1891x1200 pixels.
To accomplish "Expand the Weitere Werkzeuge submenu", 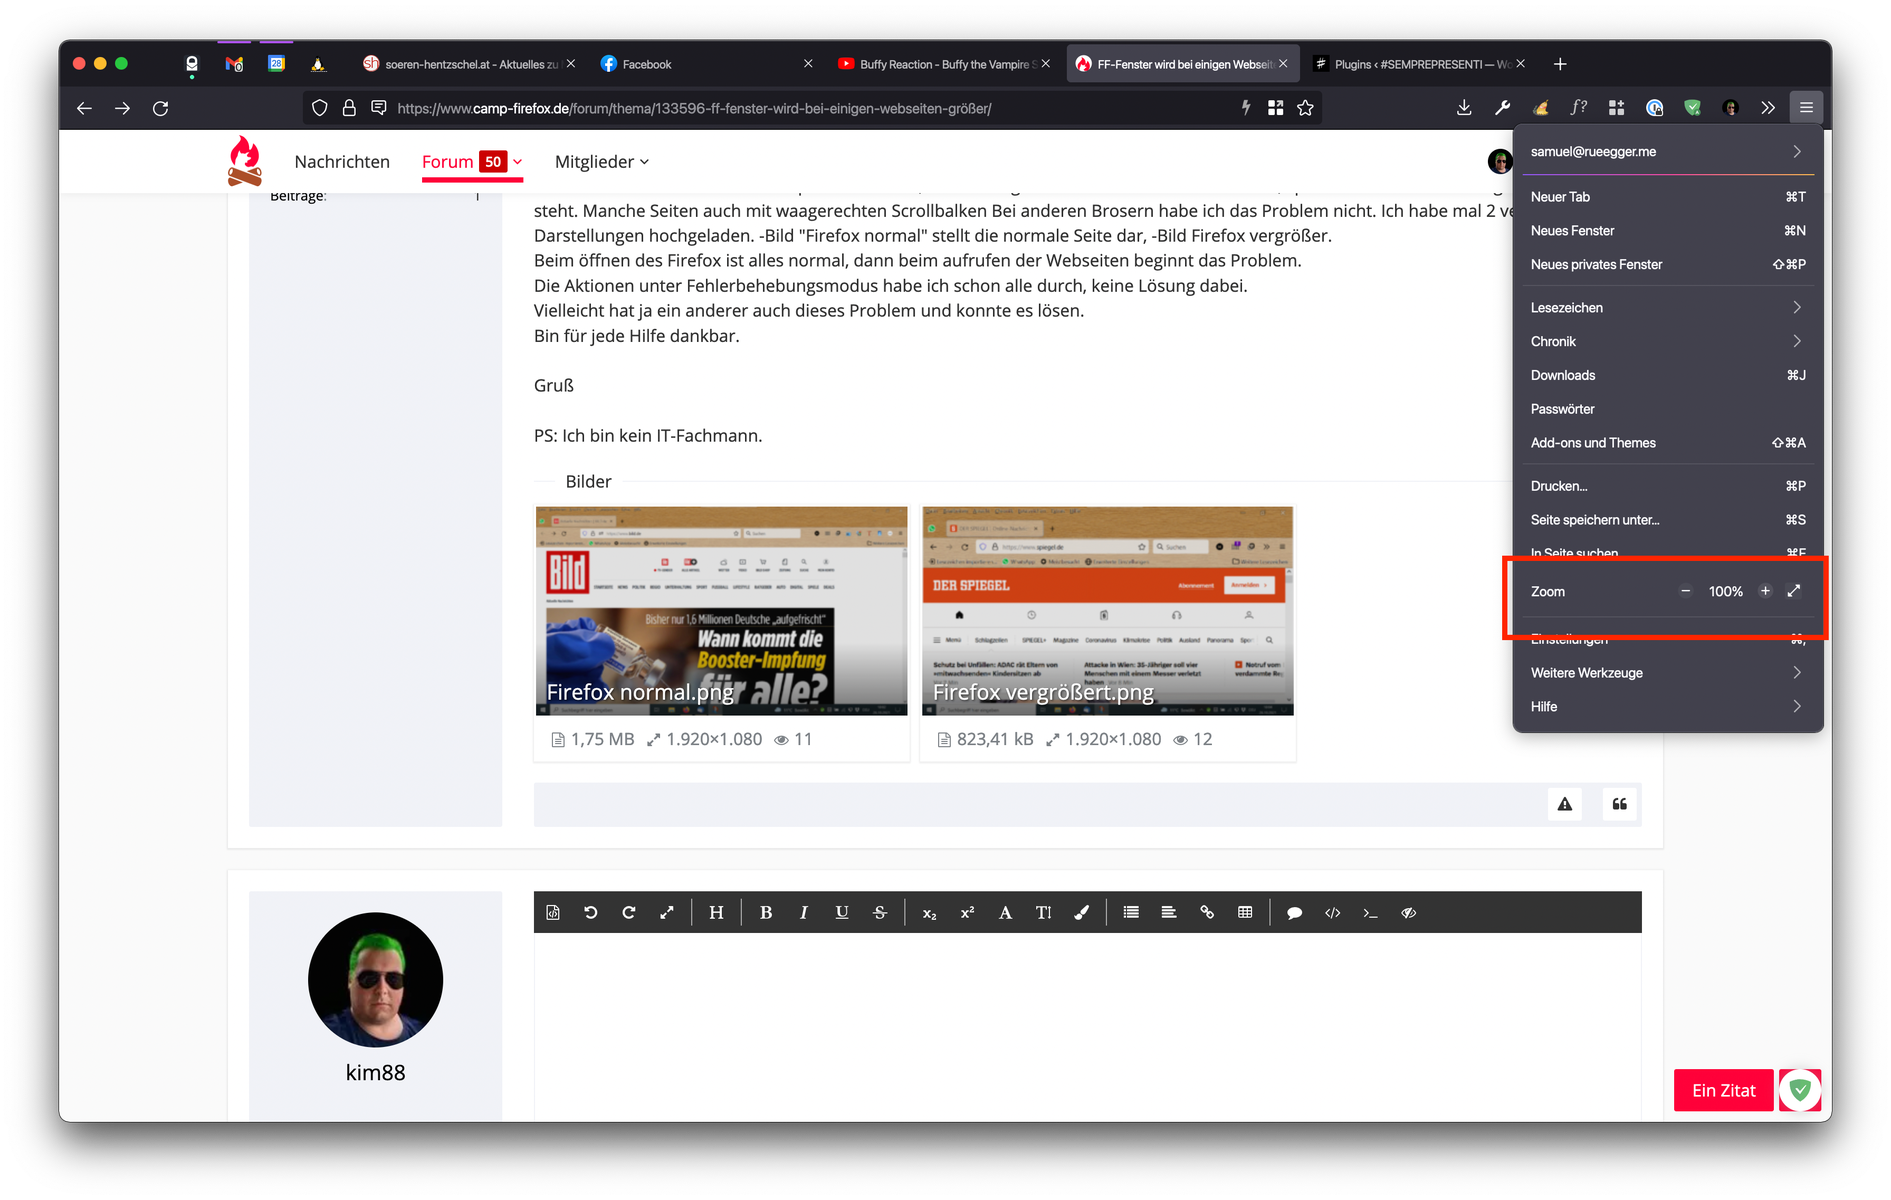I will 1667,673.
